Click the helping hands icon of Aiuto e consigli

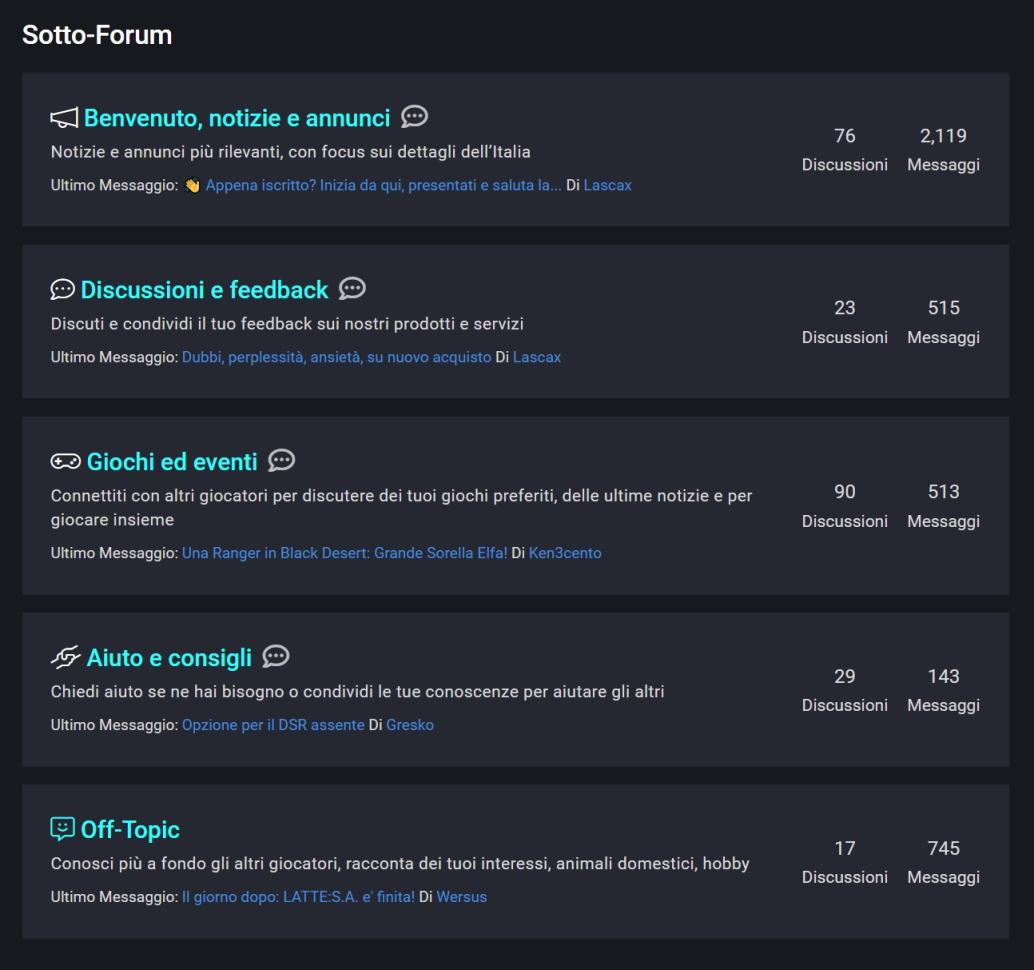point(63,657)
